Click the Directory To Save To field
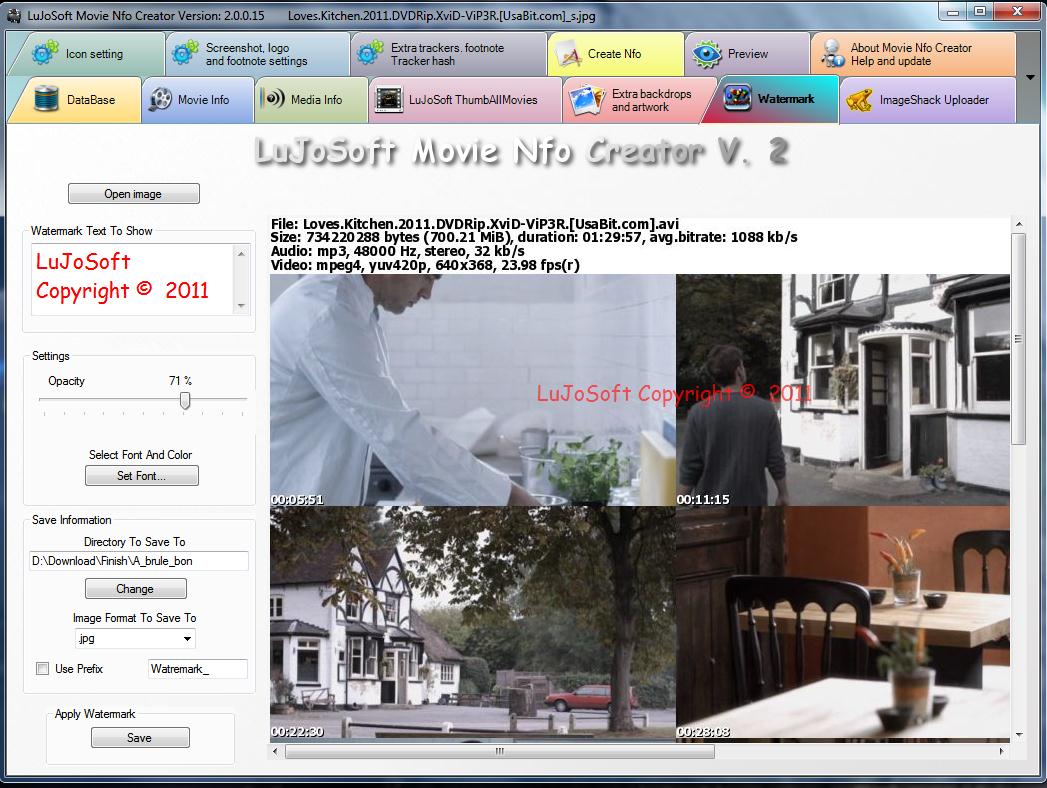 (x=139, y=561)
